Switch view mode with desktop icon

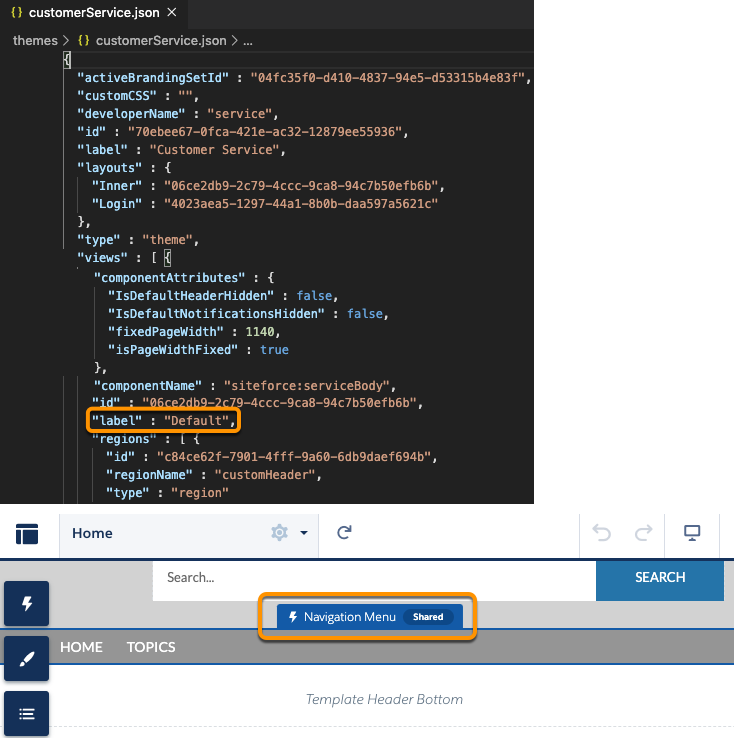point(691,533)
